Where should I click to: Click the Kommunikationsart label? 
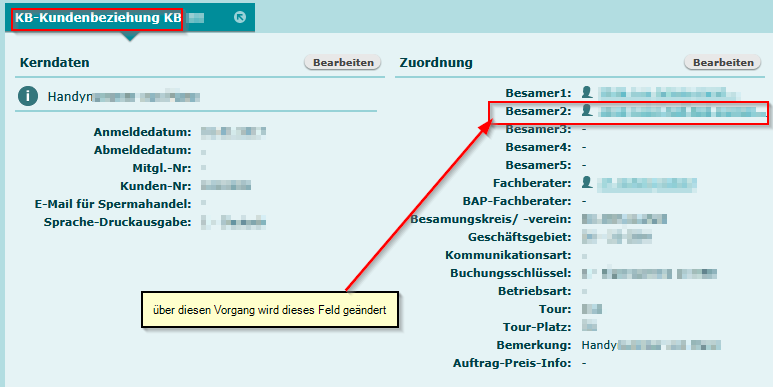point(508,255)
